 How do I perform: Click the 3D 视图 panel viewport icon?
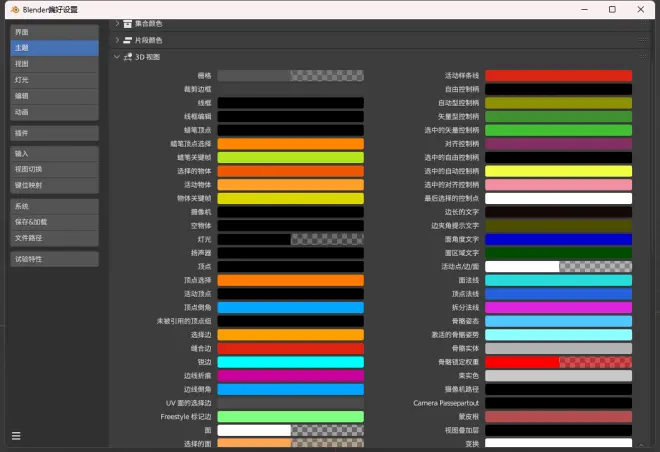pyautogui.click(x=128, y=57)
